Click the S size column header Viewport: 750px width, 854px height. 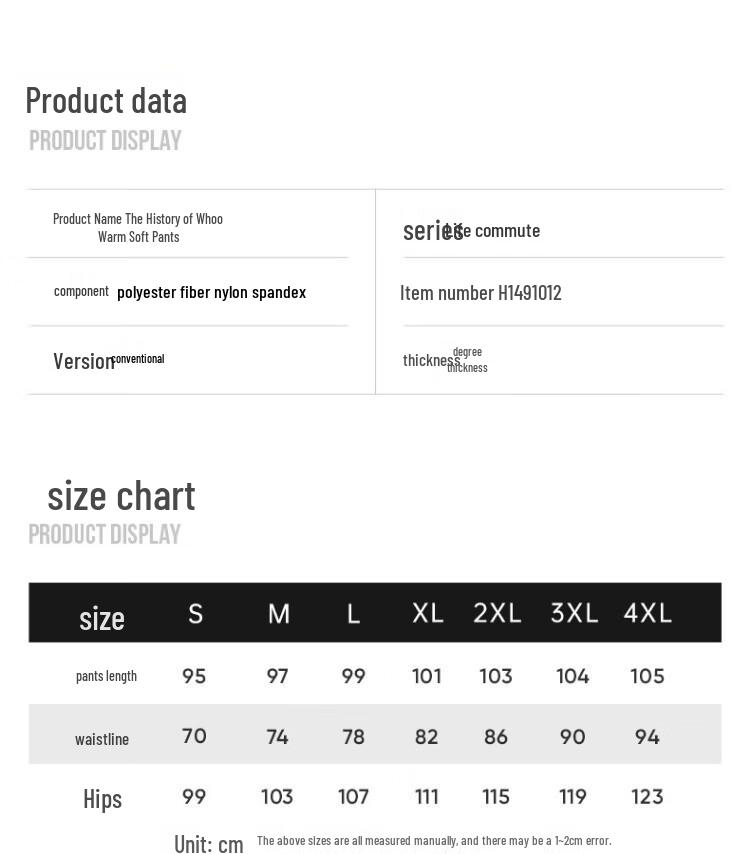(195, 613)
